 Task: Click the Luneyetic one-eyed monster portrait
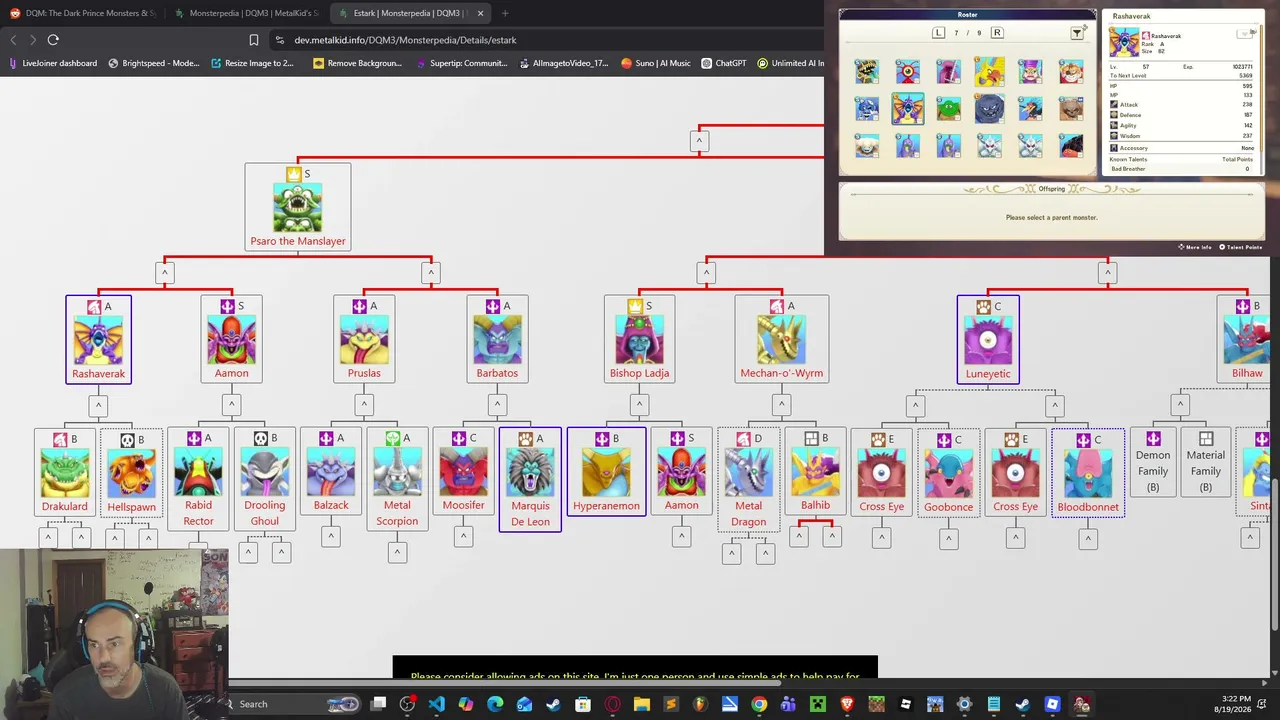[x=988, y=340]
